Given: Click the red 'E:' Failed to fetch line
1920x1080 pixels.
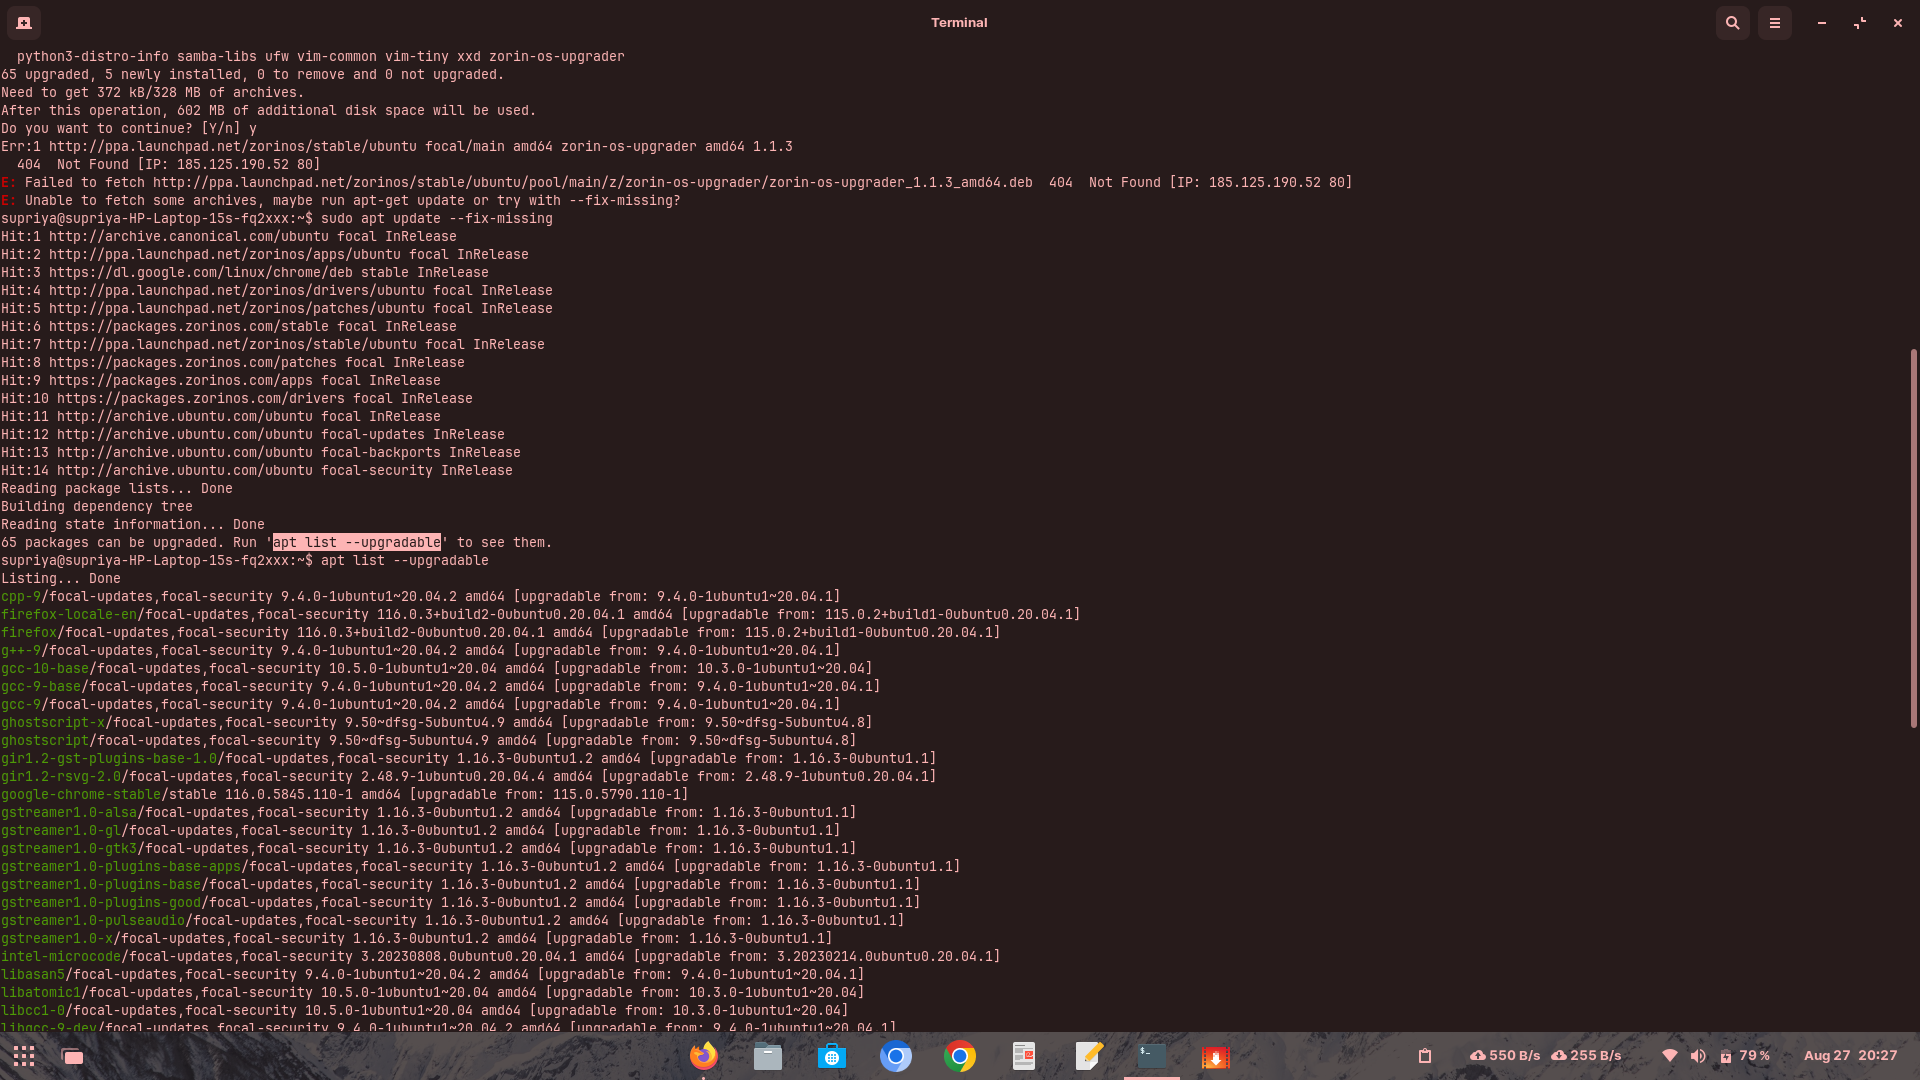Looking at the screenshot, I should point(677,183).
